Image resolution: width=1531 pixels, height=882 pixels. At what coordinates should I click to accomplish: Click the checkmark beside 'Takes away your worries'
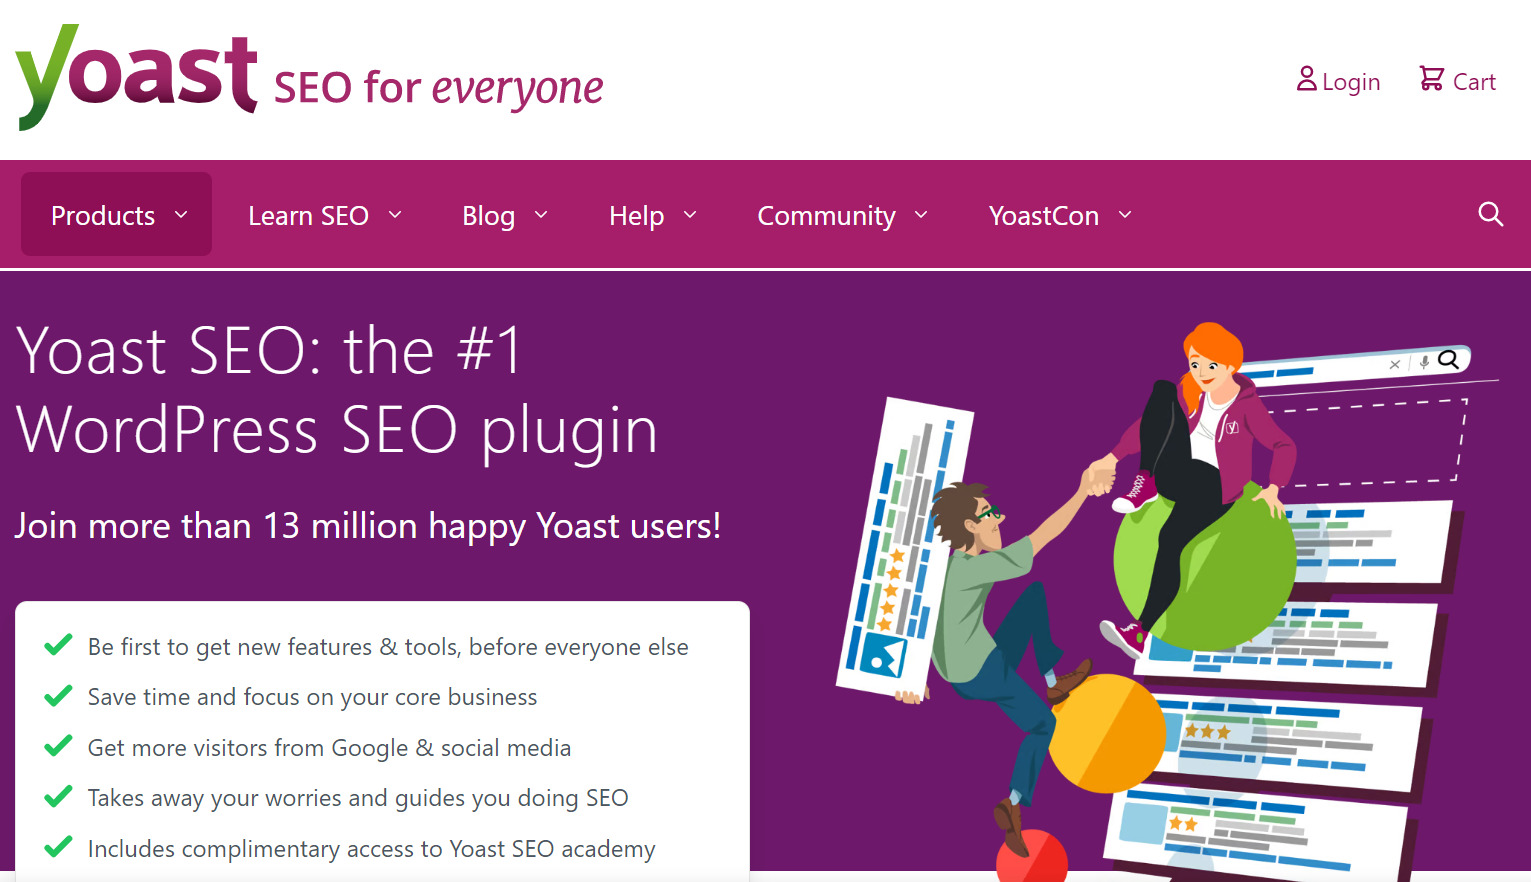[58, 796]
